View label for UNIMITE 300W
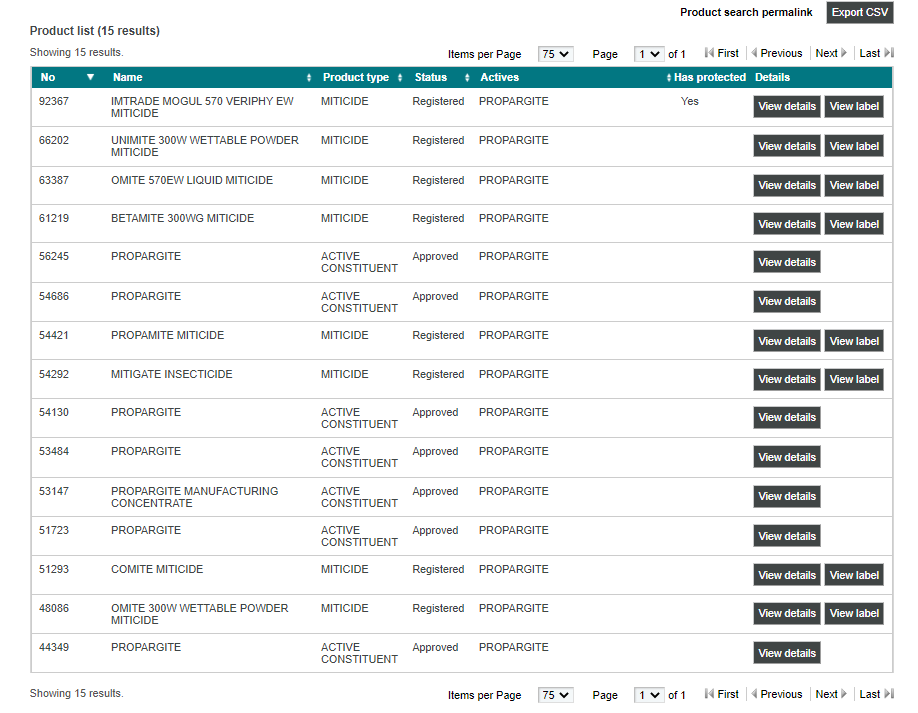The image size is (918, 713). (854, 146)
